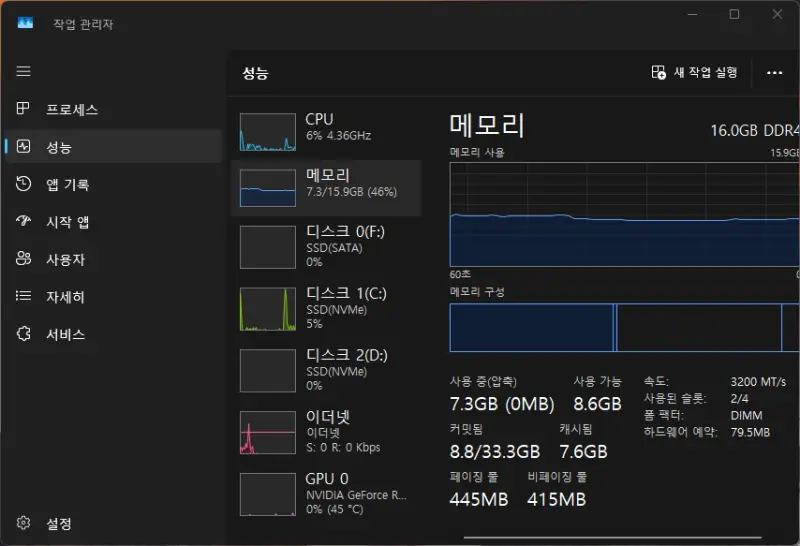This screenshot has width=800, height=546.
Task: Click the 자세히 list icon
Action: pyautogui.click(x=23, y=296)
